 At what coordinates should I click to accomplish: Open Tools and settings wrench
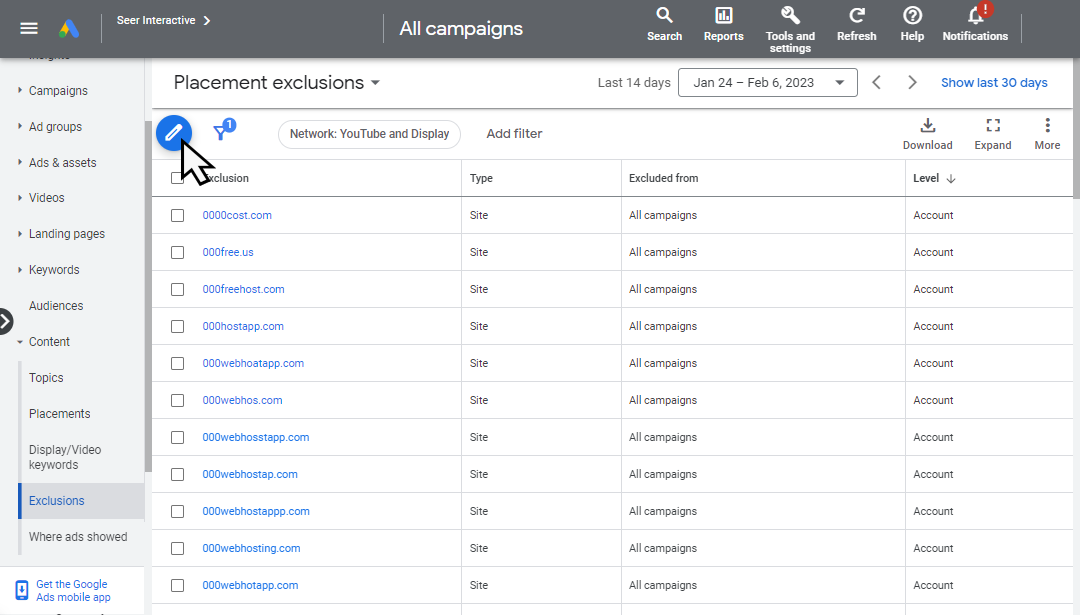coord(790,16)
